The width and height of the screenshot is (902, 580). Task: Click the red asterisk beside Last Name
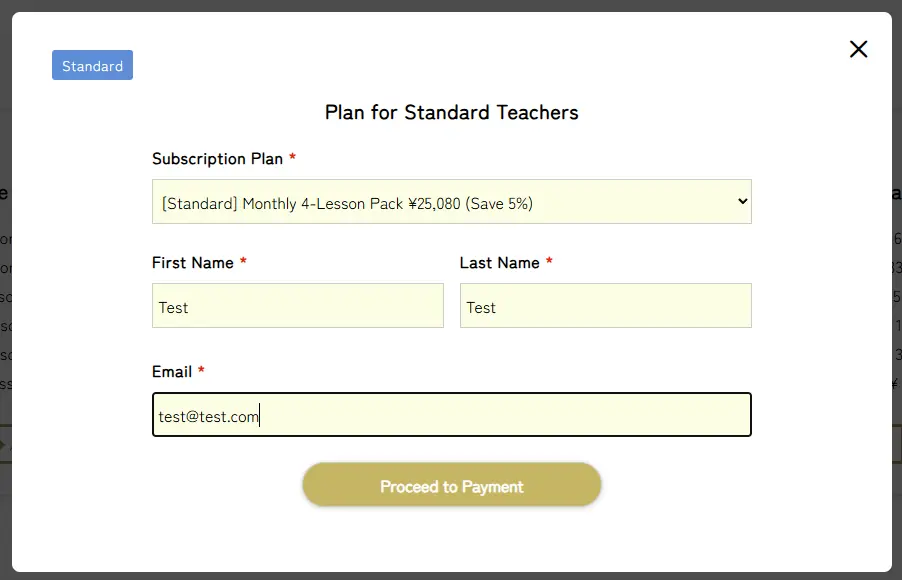[549, 261]
